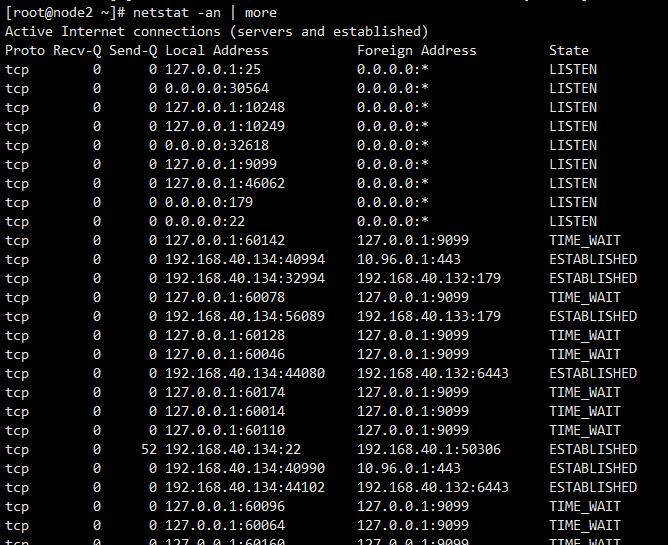Click the command text "netstat -an | more"

coord(205,13)
